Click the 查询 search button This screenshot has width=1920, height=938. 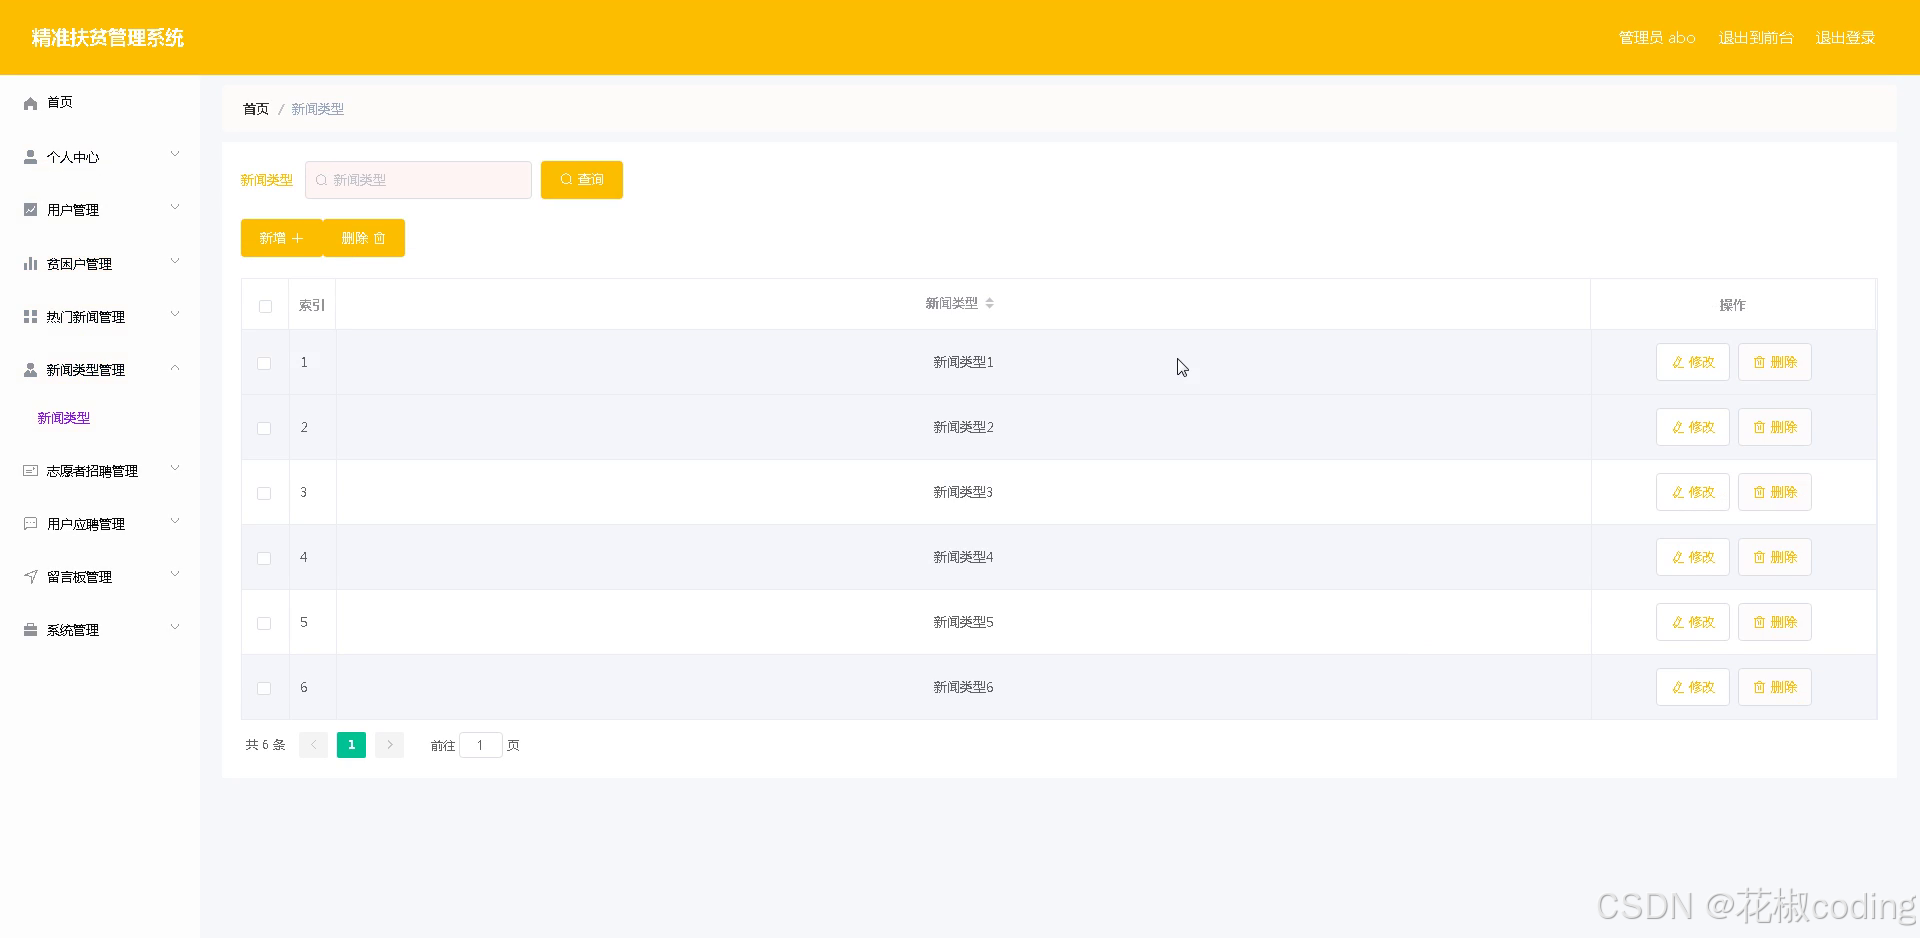[x=582, y=180]
